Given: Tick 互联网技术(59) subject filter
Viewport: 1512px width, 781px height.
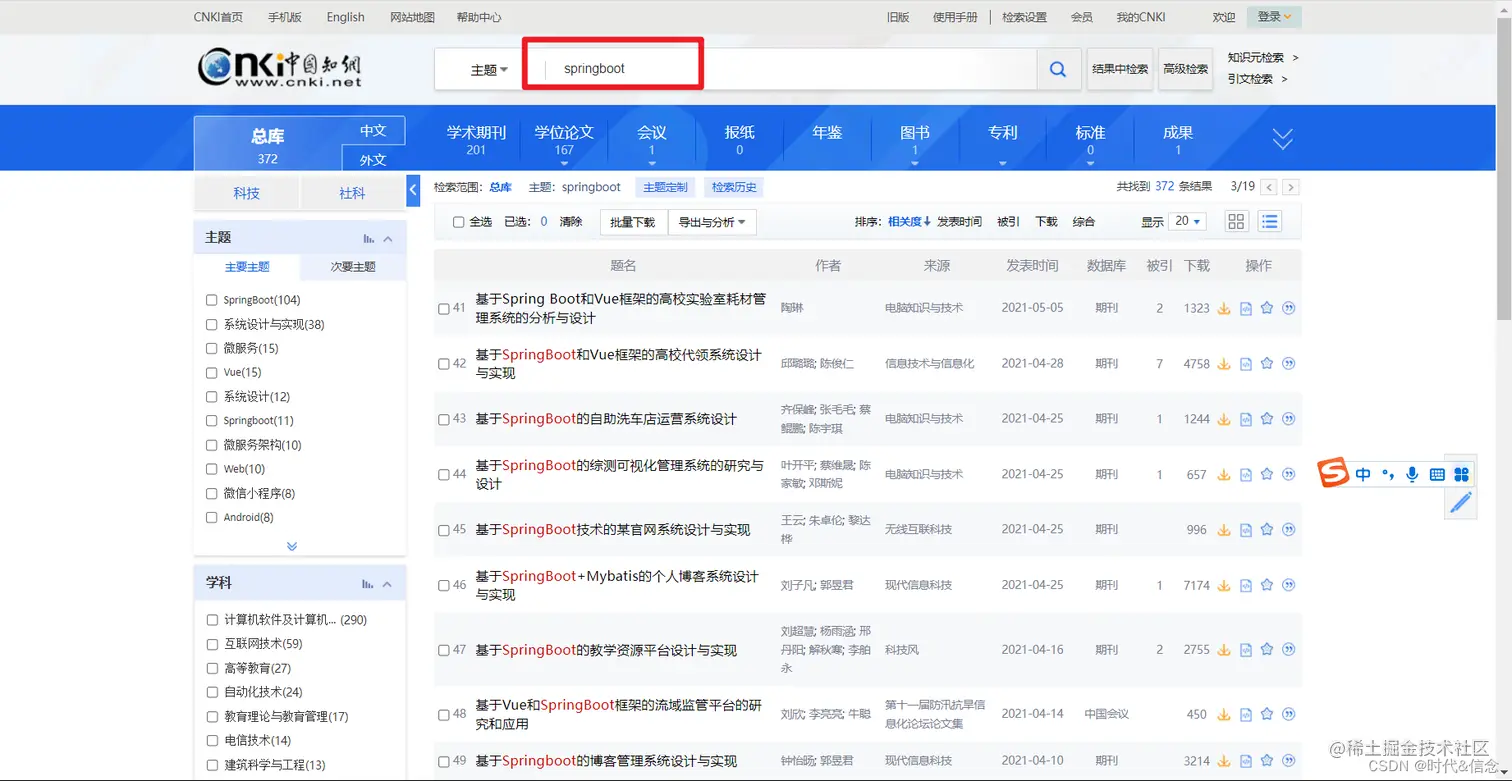Looking at the screenshot, I should tap(212, 644).
